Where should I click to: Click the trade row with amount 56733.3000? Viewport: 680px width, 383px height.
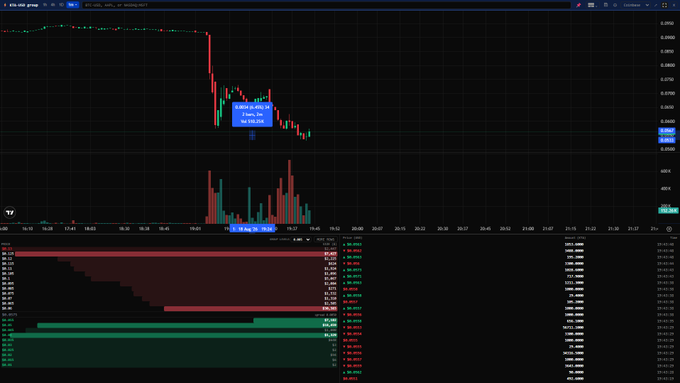(510, 327)
